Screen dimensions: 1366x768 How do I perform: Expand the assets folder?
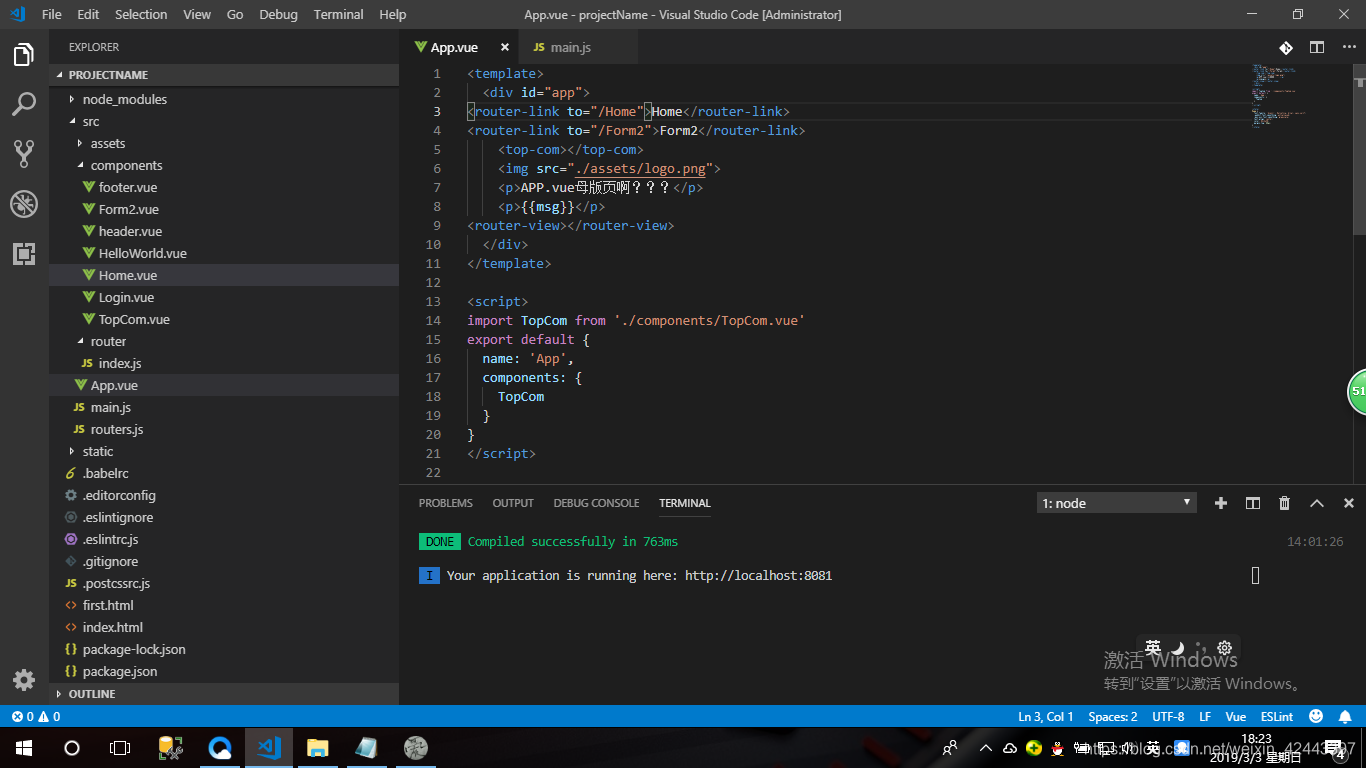pos(224,143)
